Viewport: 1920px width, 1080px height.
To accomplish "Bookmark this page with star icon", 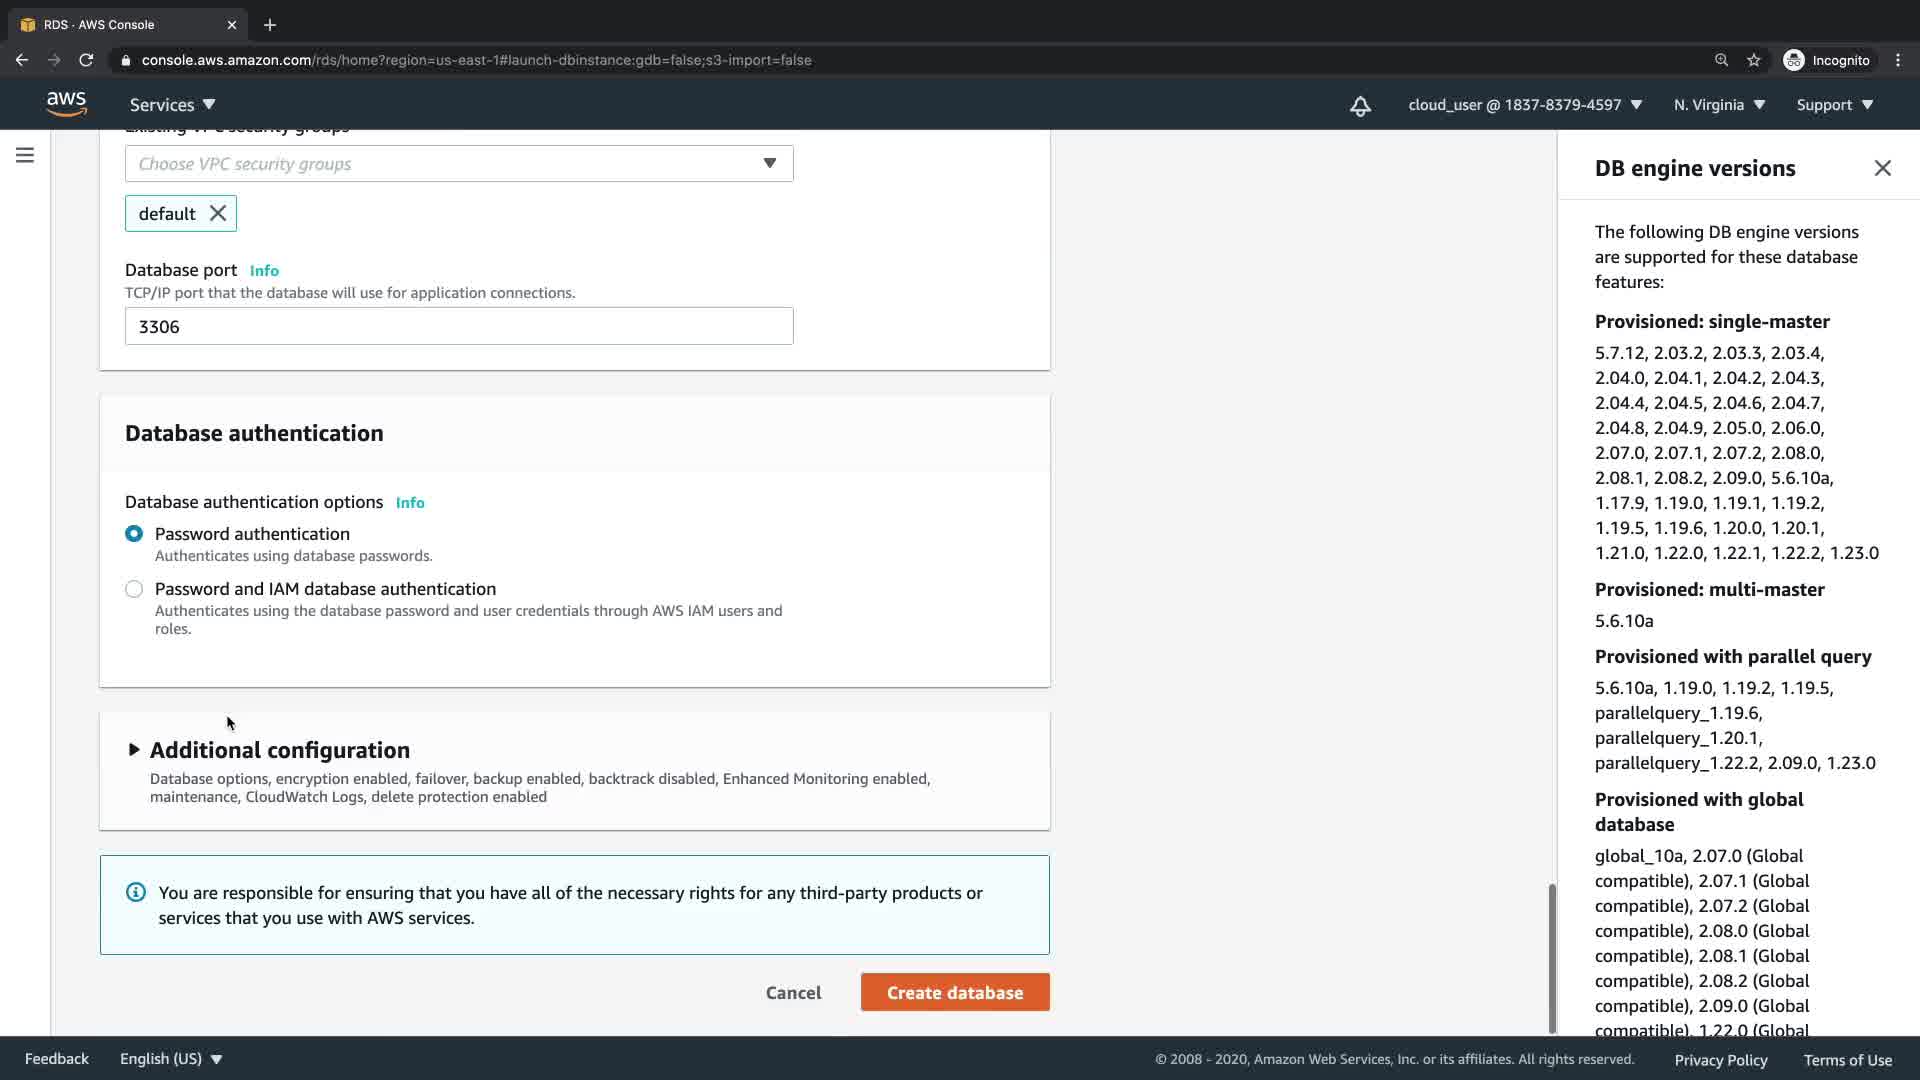I will point(1753,60).
